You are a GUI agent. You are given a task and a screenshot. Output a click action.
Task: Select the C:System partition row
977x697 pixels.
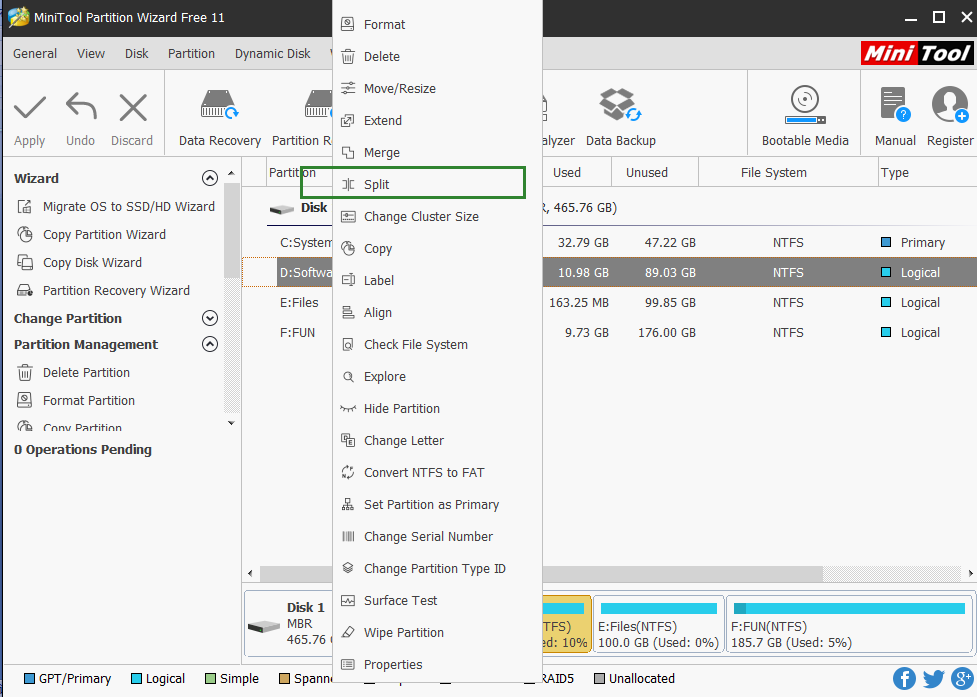609,242
